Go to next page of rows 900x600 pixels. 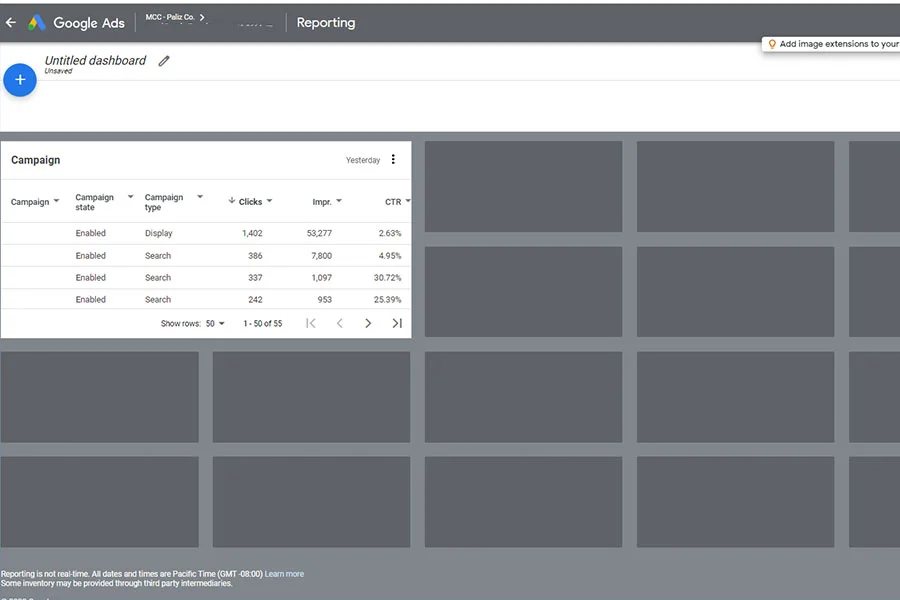(368, 323)
